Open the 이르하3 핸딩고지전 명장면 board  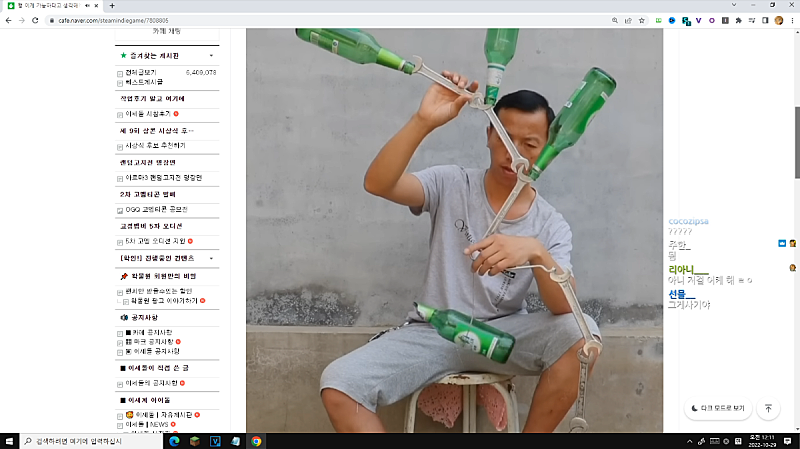pyautogui.click(x=164, y=178)
